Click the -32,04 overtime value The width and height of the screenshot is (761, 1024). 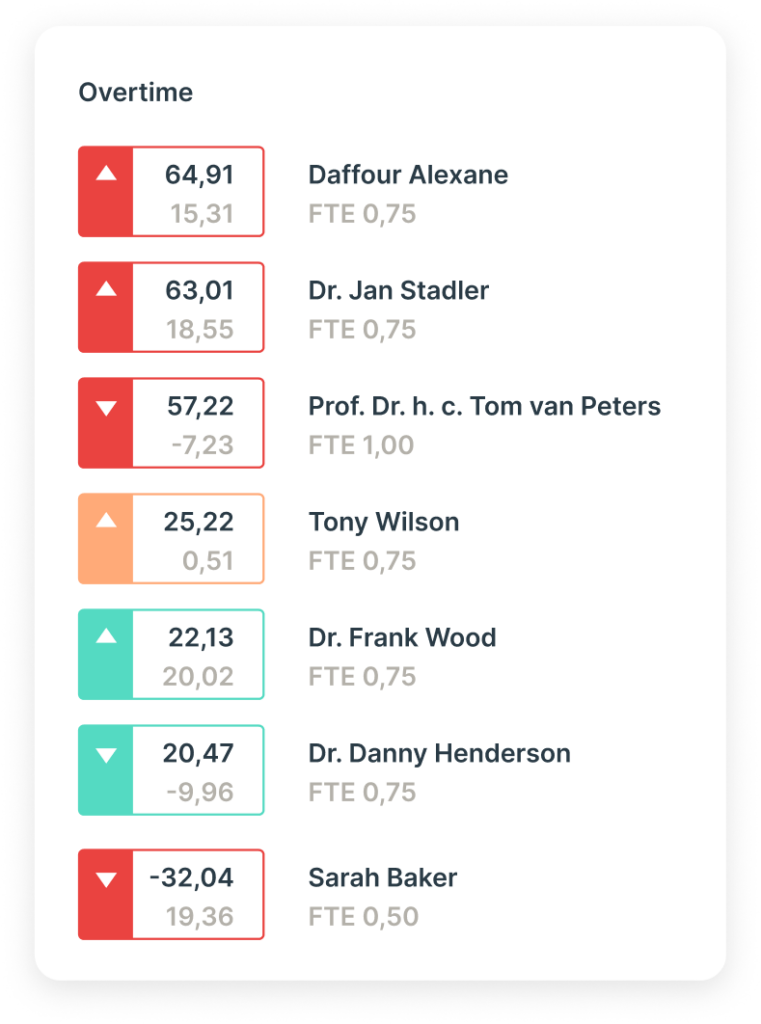click(191, 878)
